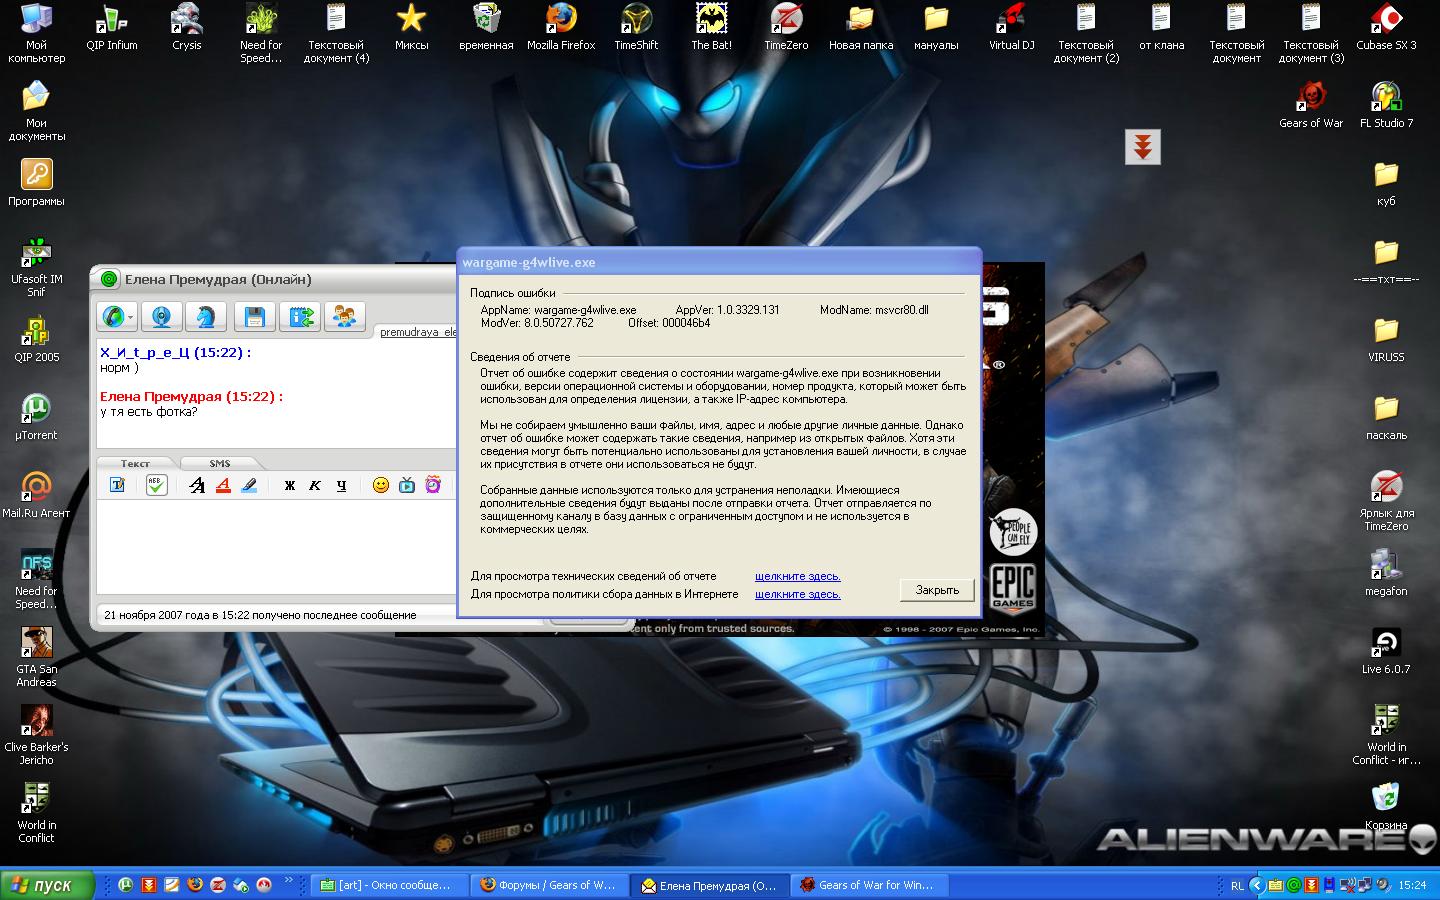Click the Firefox quick launch icon
The width and height of the screenshot is (1440, 900).
[195, 885]
